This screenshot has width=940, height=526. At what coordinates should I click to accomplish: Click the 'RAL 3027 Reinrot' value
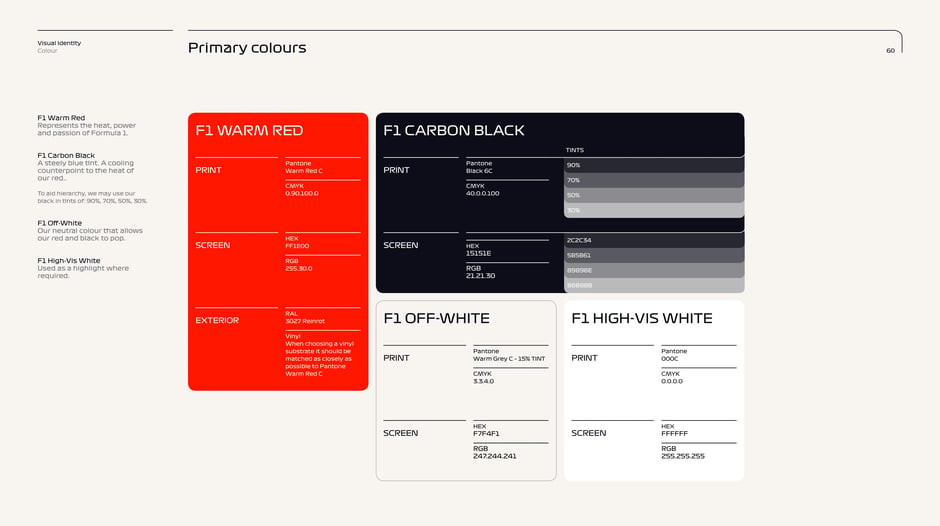coord(305,317)
